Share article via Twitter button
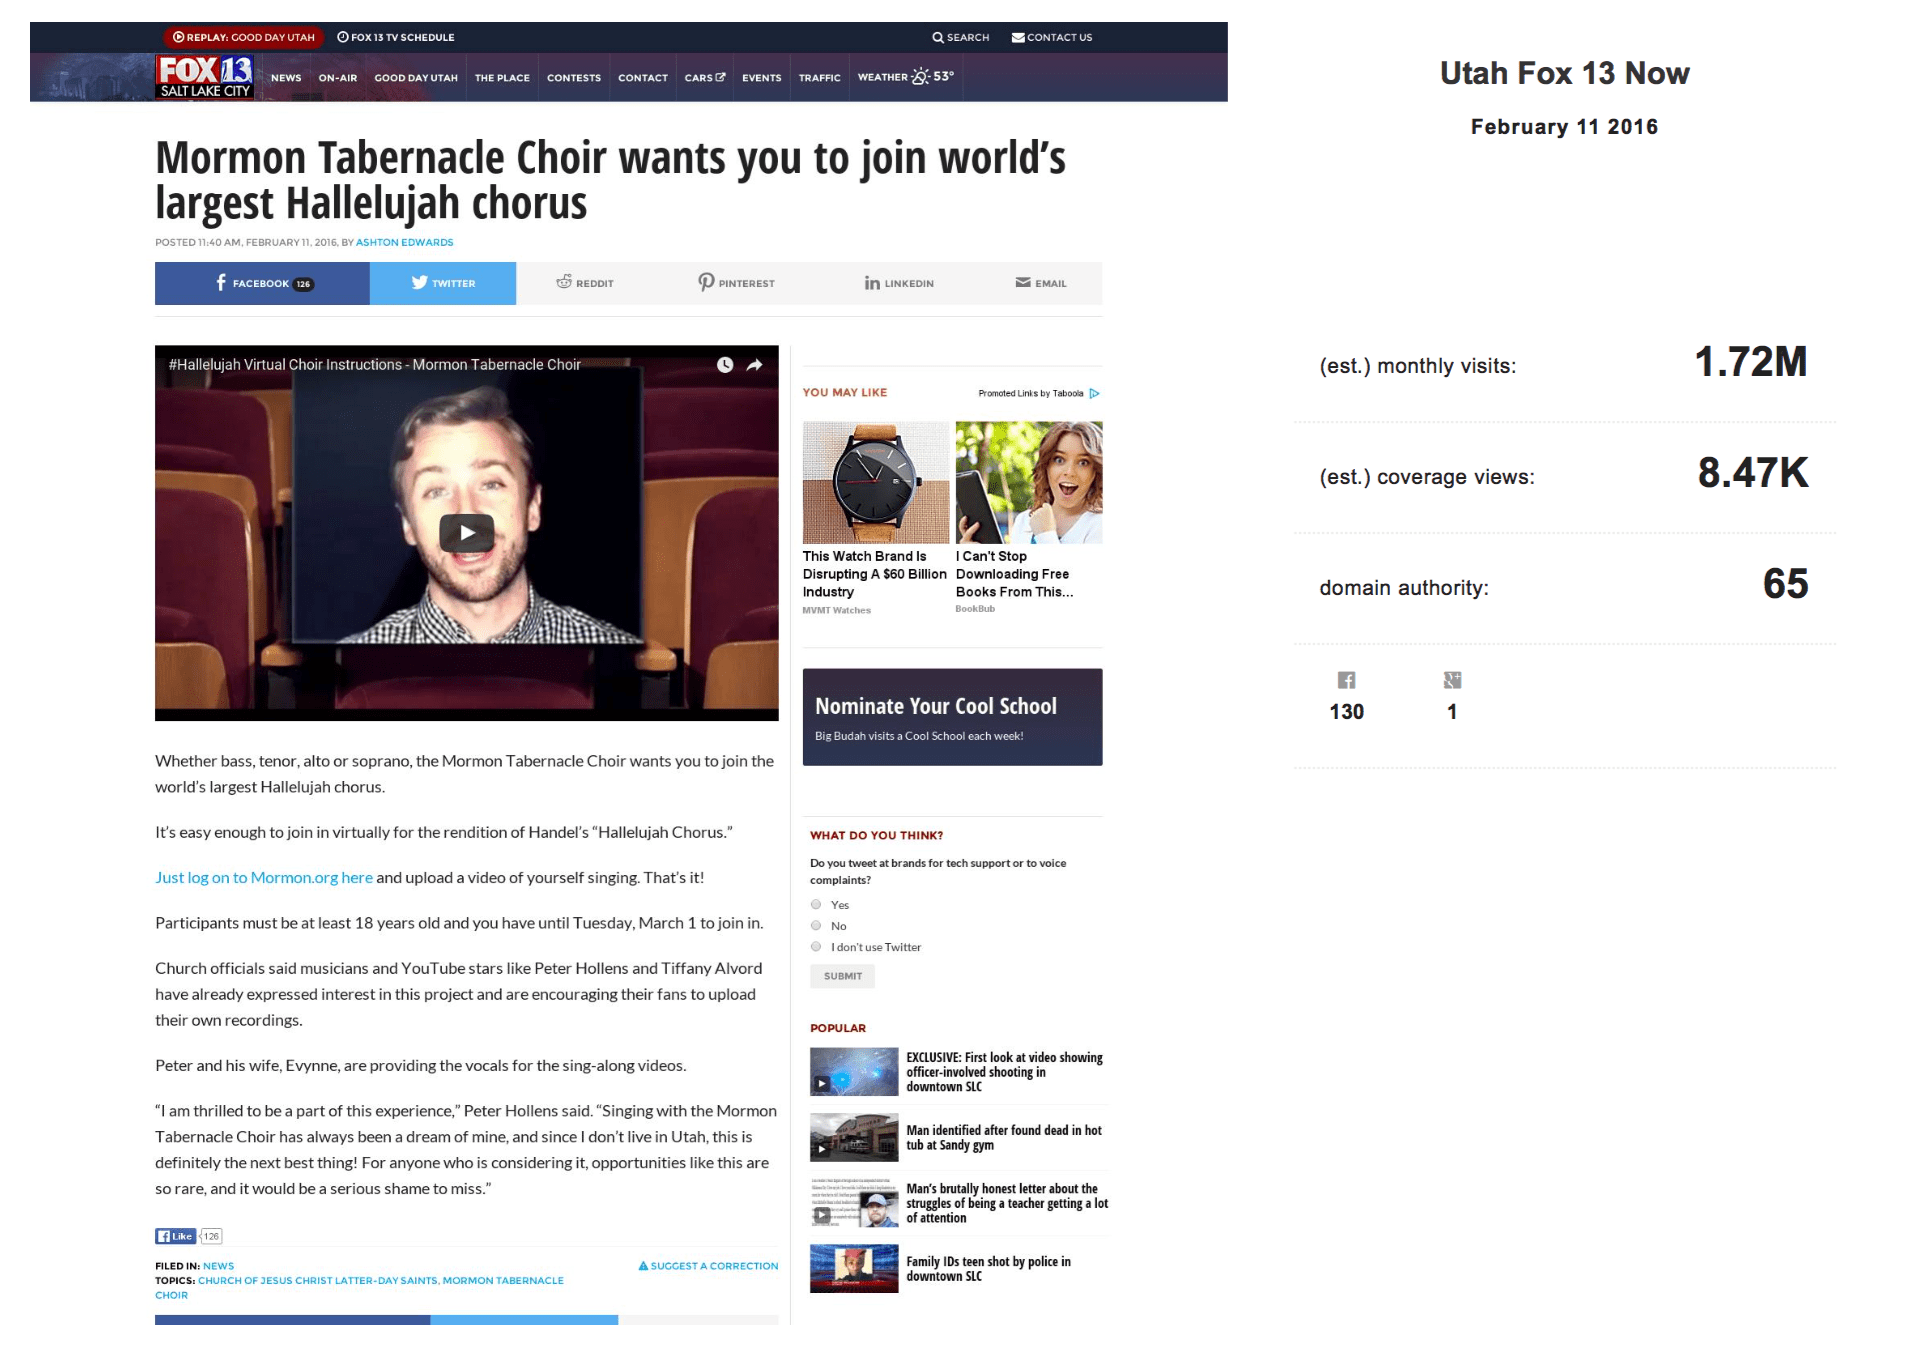Image resolution: width=1924 pixels, height=1348 pixels. (x=443, y=284)
